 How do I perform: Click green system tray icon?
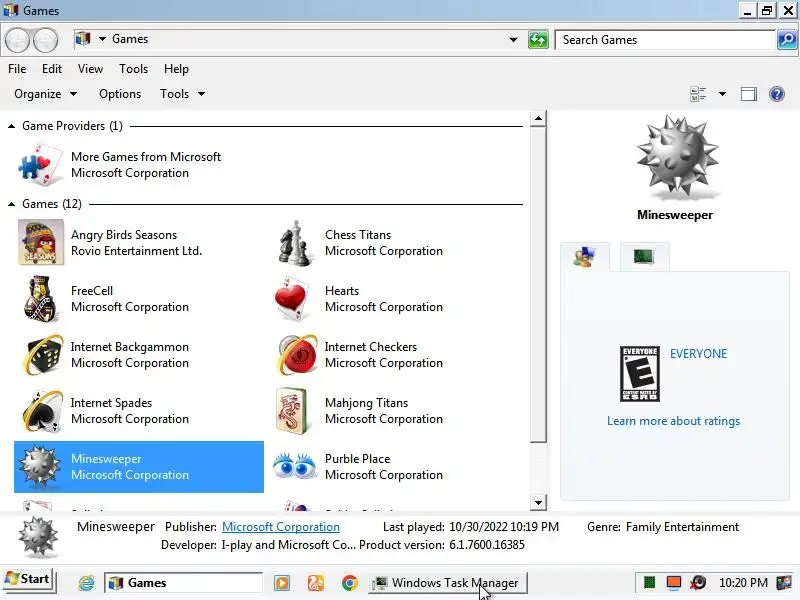(649, 582)
